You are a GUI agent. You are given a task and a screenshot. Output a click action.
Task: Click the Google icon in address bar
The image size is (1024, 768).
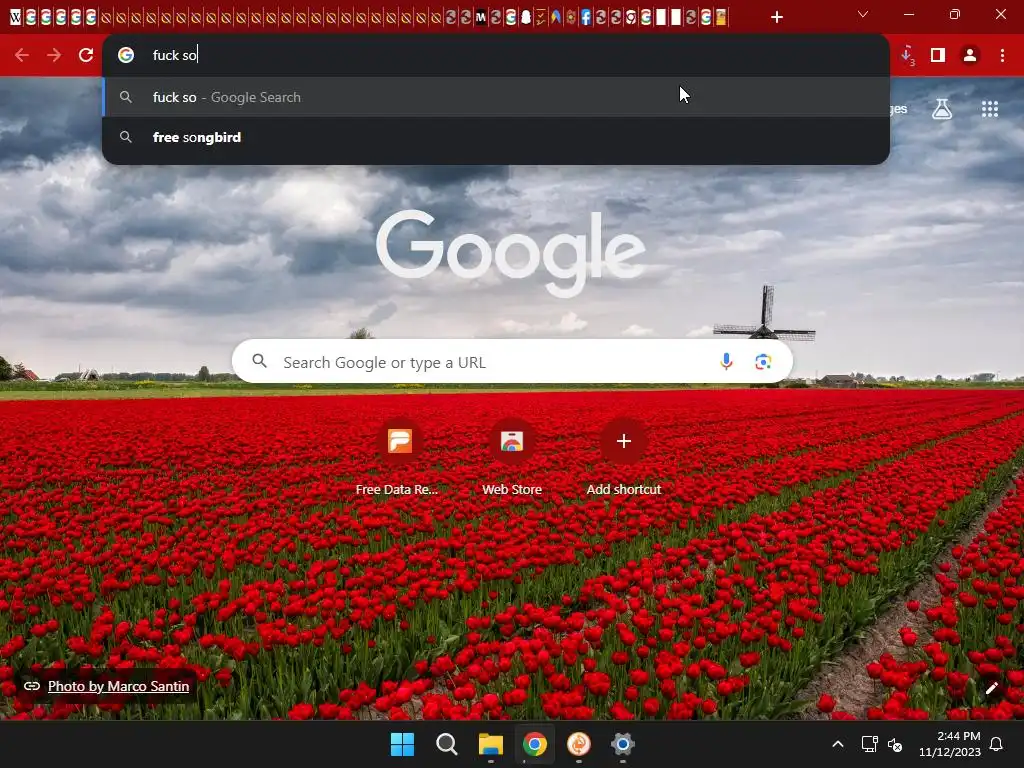click(126, 55)
